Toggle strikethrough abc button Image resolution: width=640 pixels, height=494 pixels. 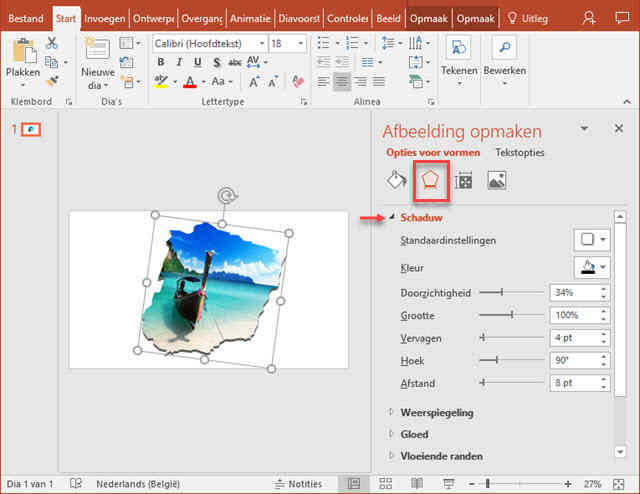click(235, 62)
